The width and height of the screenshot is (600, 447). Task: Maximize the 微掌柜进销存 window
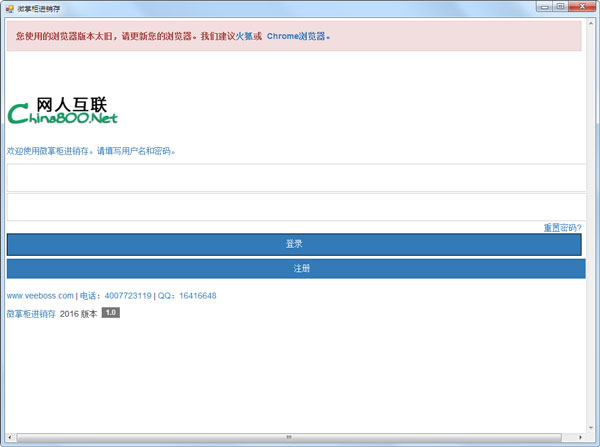pyautogui.click(x=560, y=7)
